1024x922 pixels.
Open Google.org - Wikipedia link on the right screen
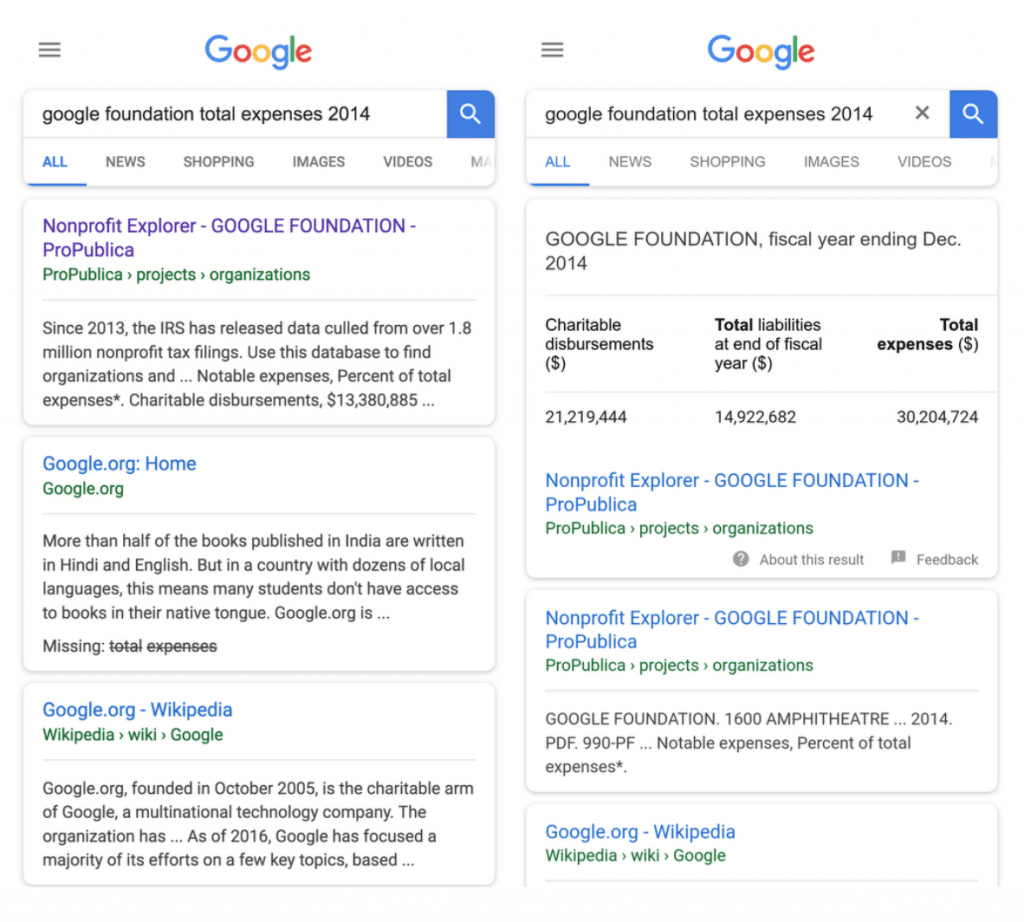click(640, 831)
